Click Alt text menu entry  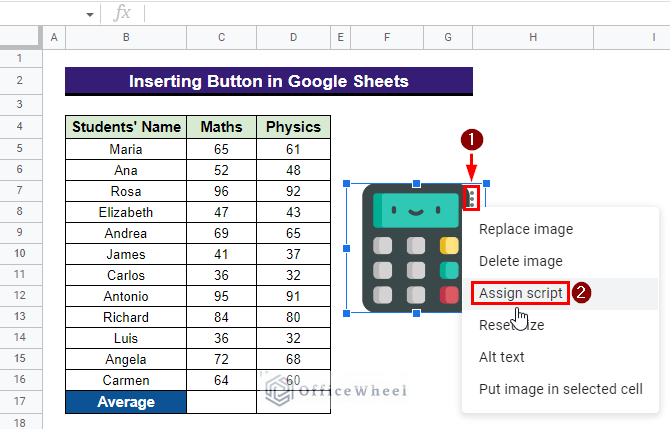(x=502, y=357)
